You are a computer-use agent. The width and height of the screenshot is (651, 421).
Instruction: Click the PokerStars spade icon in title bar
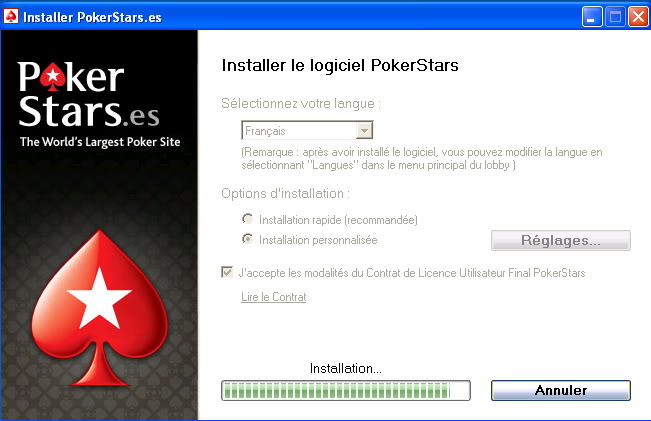[x=11, y=17]
